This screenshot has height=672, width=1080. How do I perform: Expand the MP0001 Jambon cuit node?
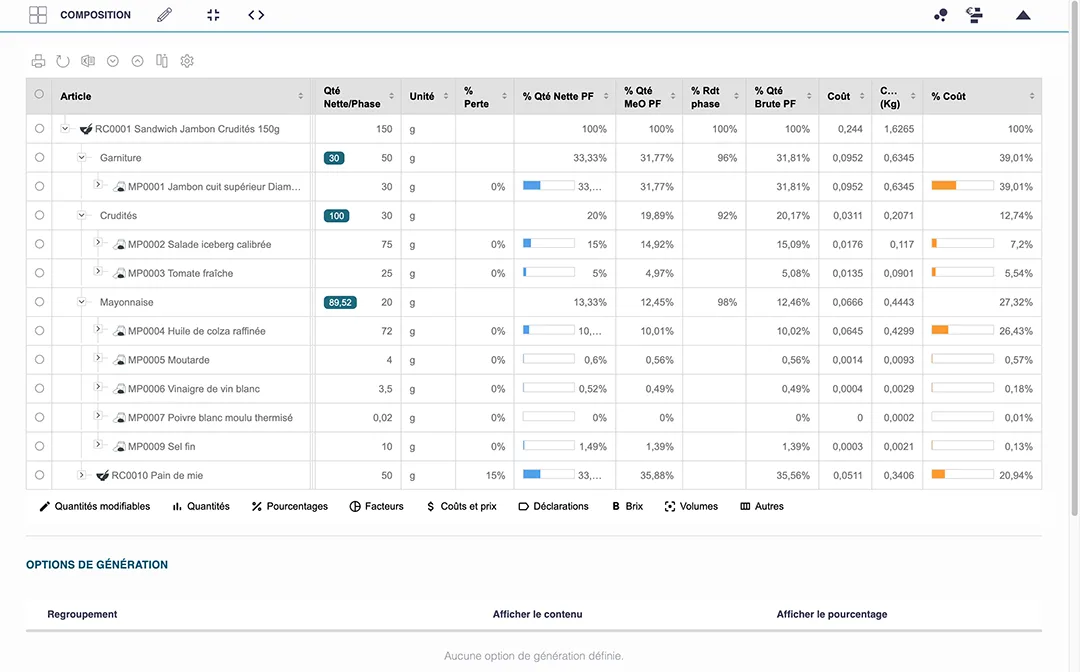click(x=98, y=185)
